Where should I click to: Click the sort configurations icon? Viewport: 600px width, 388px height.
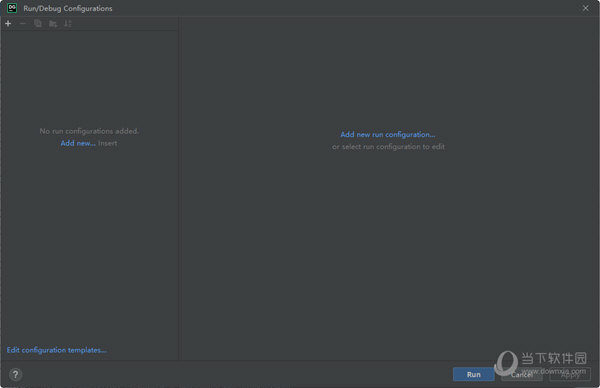[68, 24]
